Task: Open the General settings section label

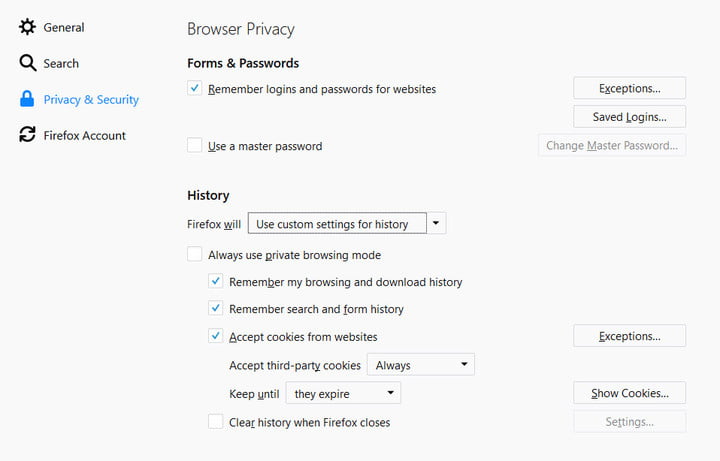Action: (64, 27)
